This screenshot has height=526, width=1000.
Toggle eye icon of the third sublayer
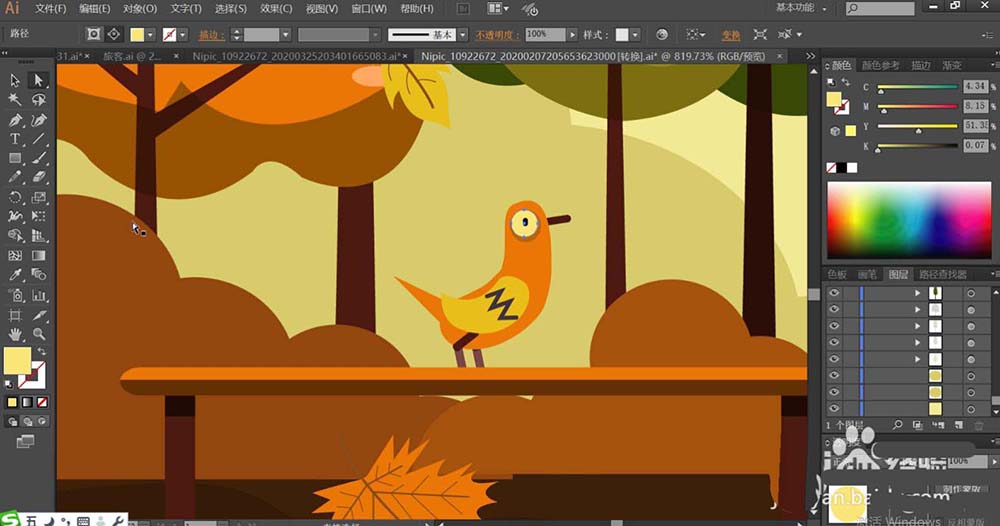834,326
